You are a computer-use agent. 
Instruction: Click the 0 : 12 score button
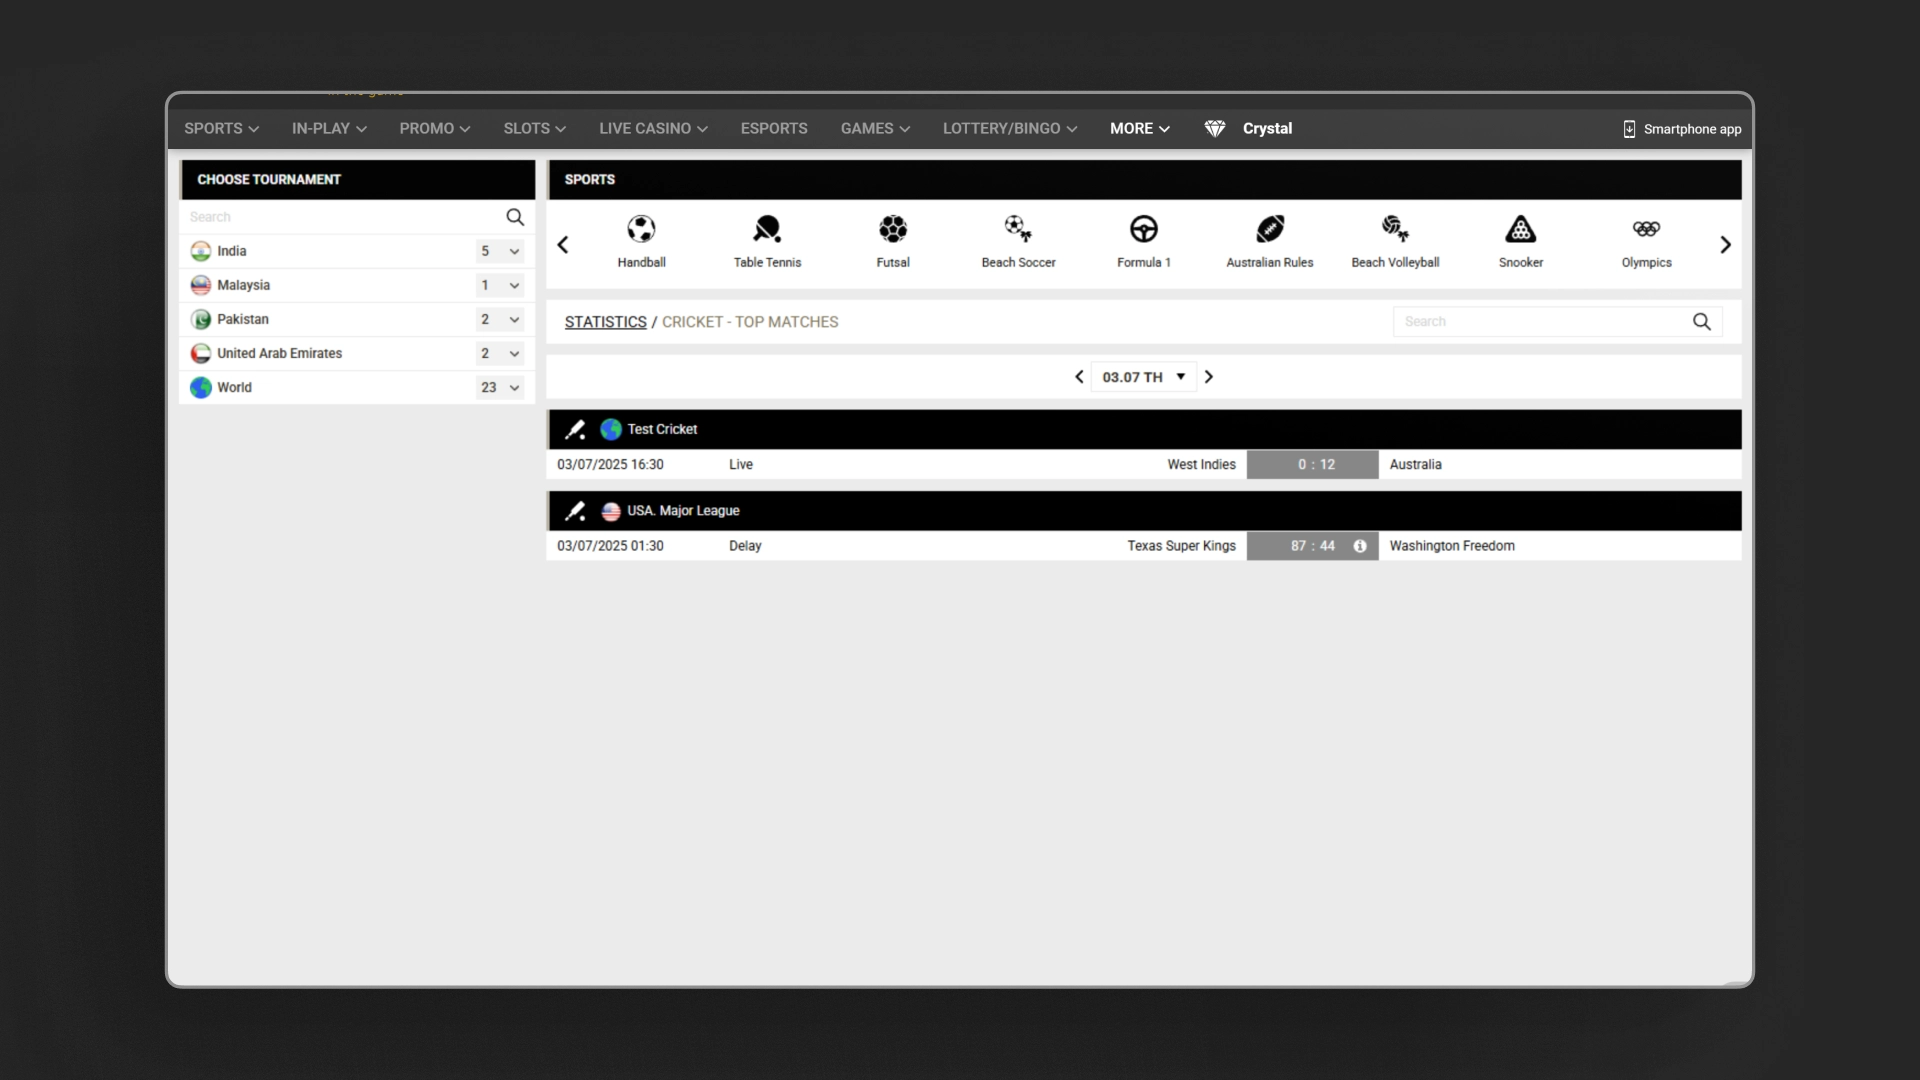click(x=1312, y=465)
